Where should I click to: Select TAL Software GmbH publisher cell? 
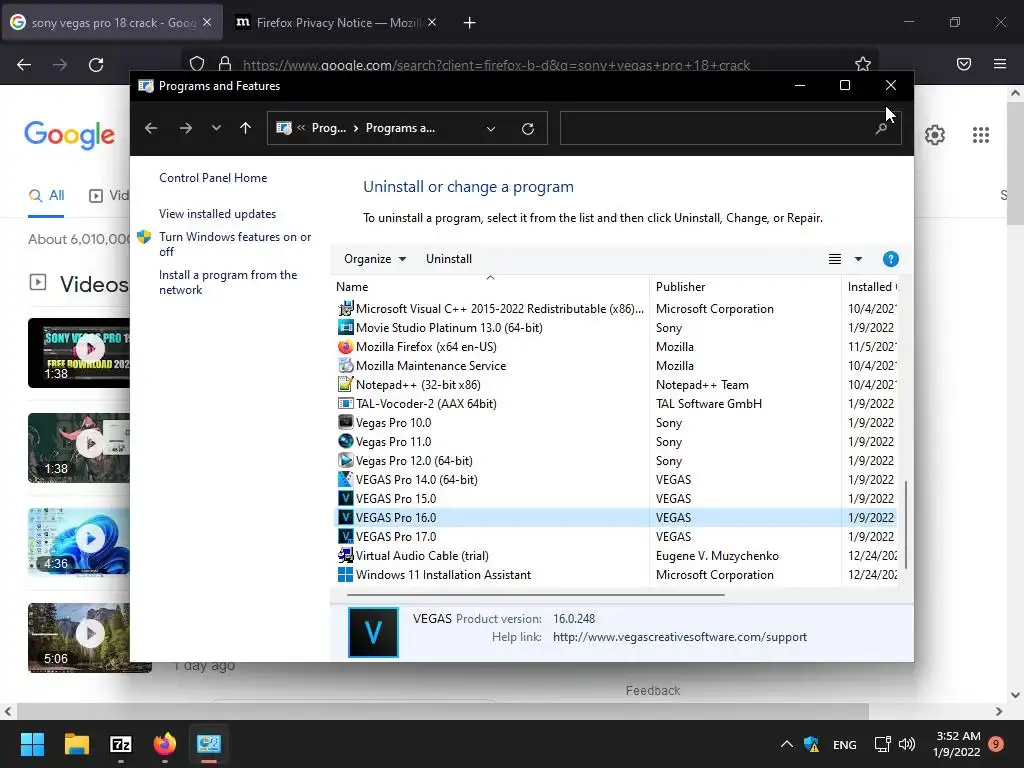pyautogui.click(x=709, y=404)
